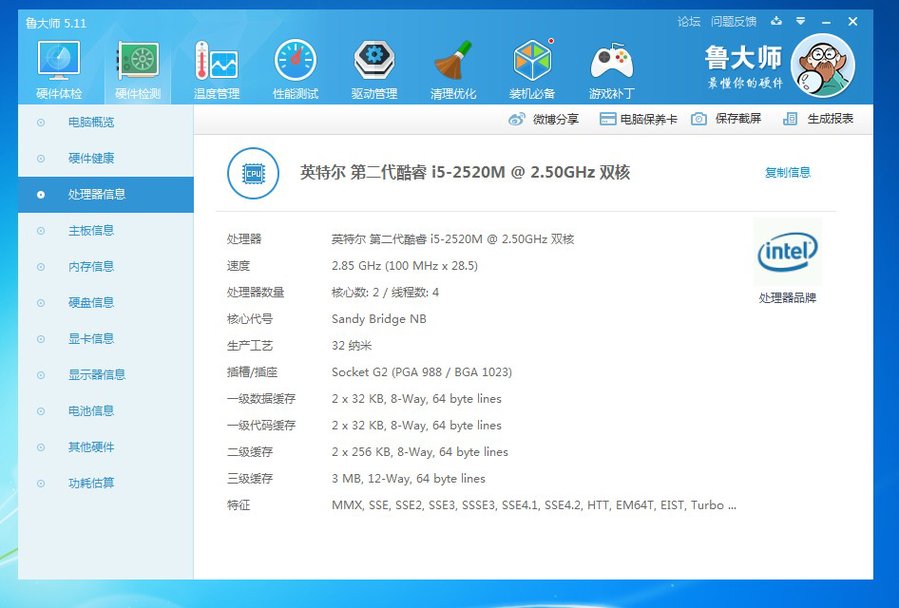
Task: Expand the title bar dropdown arrow menu
Action: coord(801,21)
